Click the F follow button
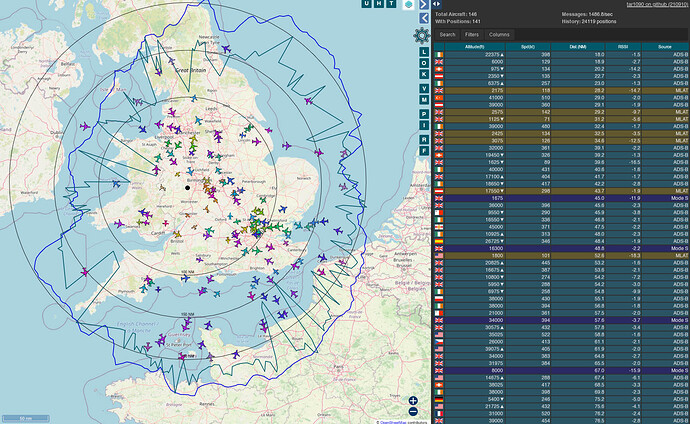This screenshot has height=424, width=690. (x=423, y=150)
